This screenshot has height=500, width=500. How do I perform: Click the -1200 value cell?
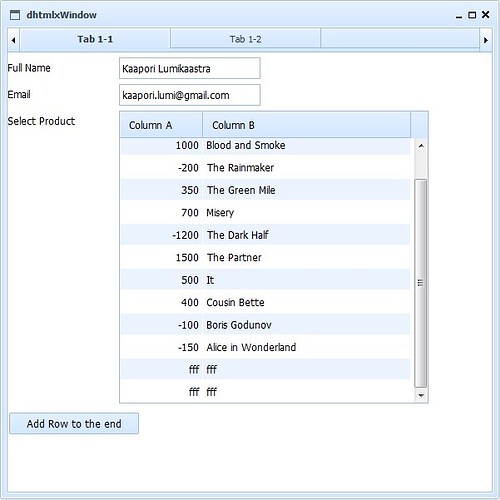(162, 235)
